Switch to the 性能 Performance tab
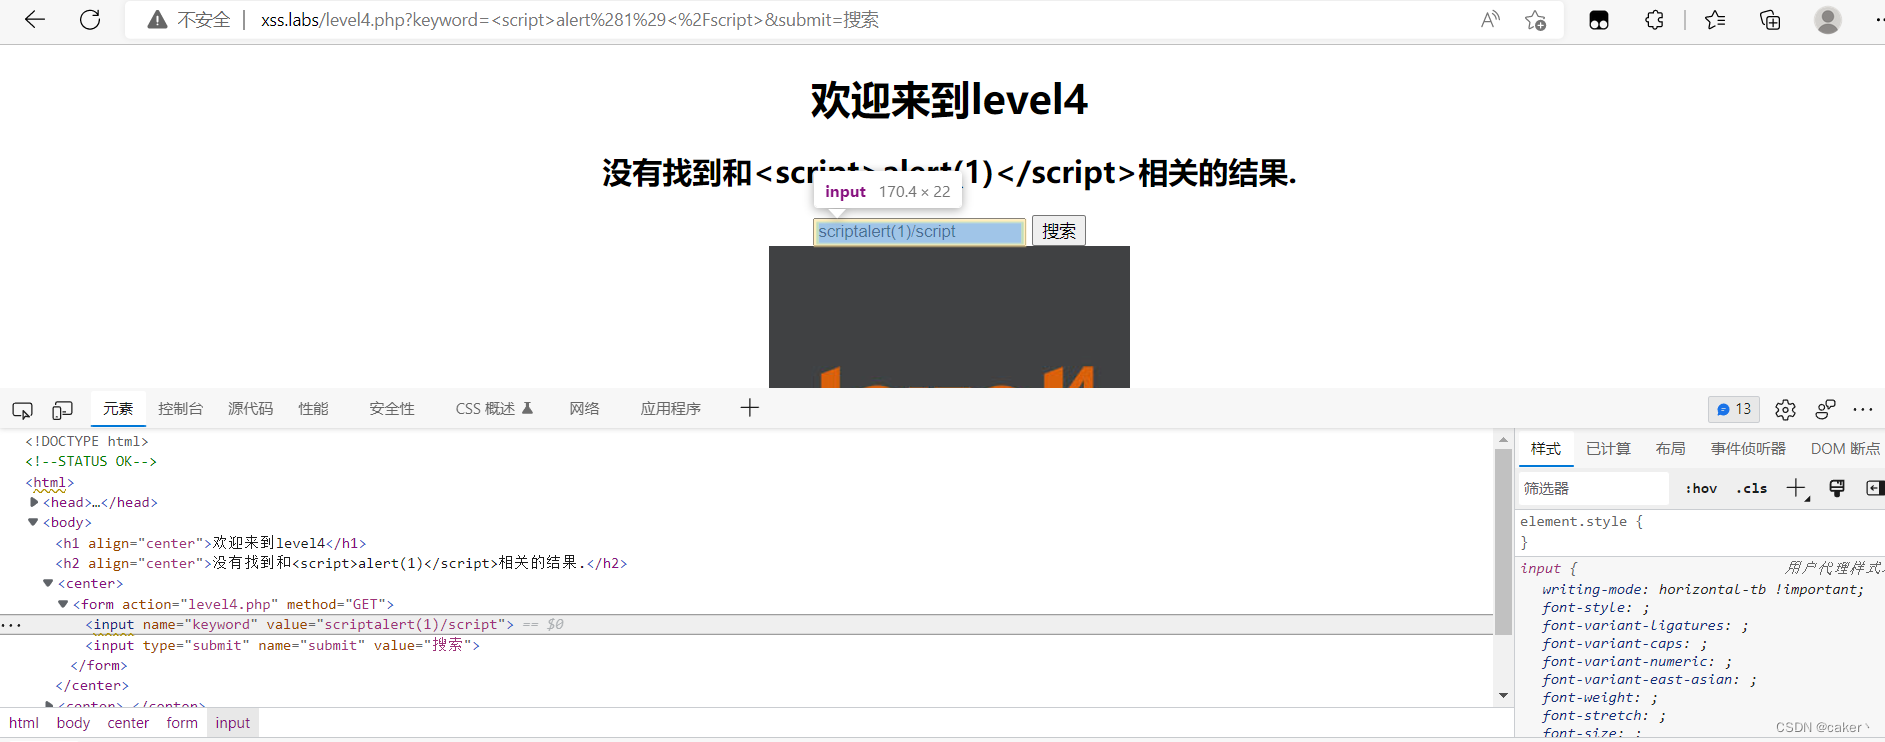This screenshot has height=742, width=1885. tap(313, 409)
